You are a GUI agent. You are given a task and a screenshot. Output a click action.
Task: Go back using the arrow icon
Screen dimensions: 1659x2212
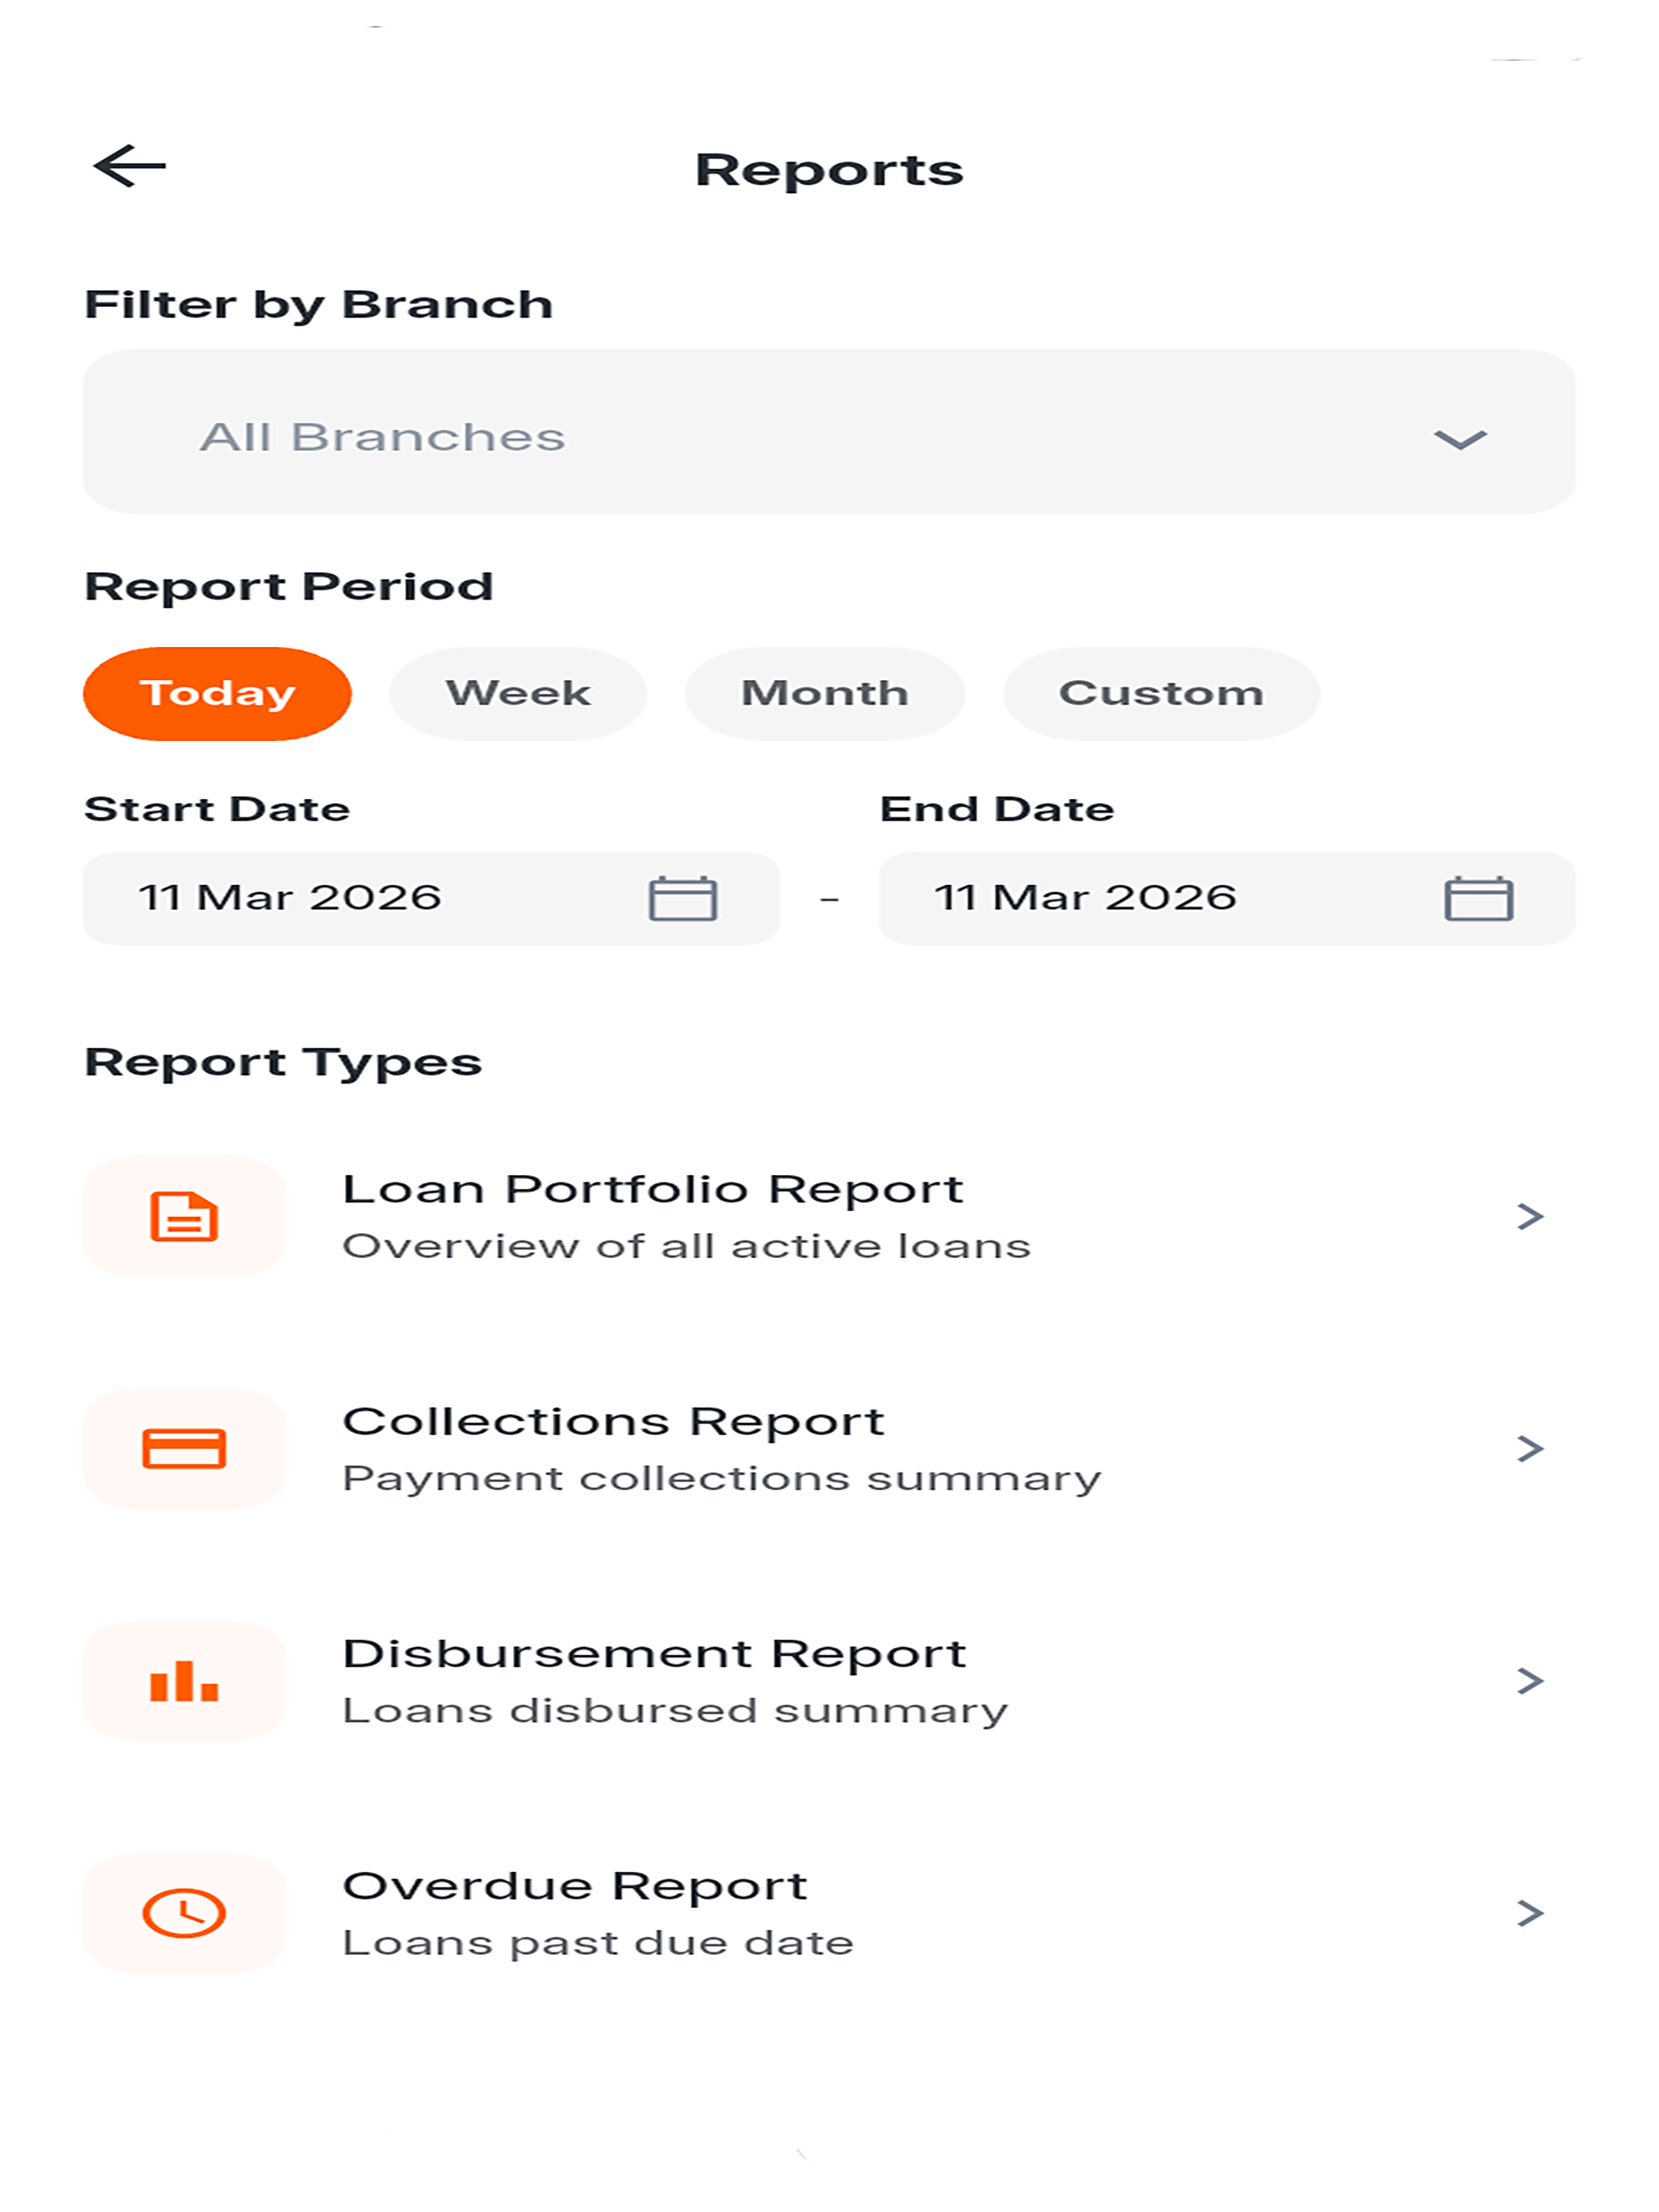pyautogui.click(x=130, y=166)
